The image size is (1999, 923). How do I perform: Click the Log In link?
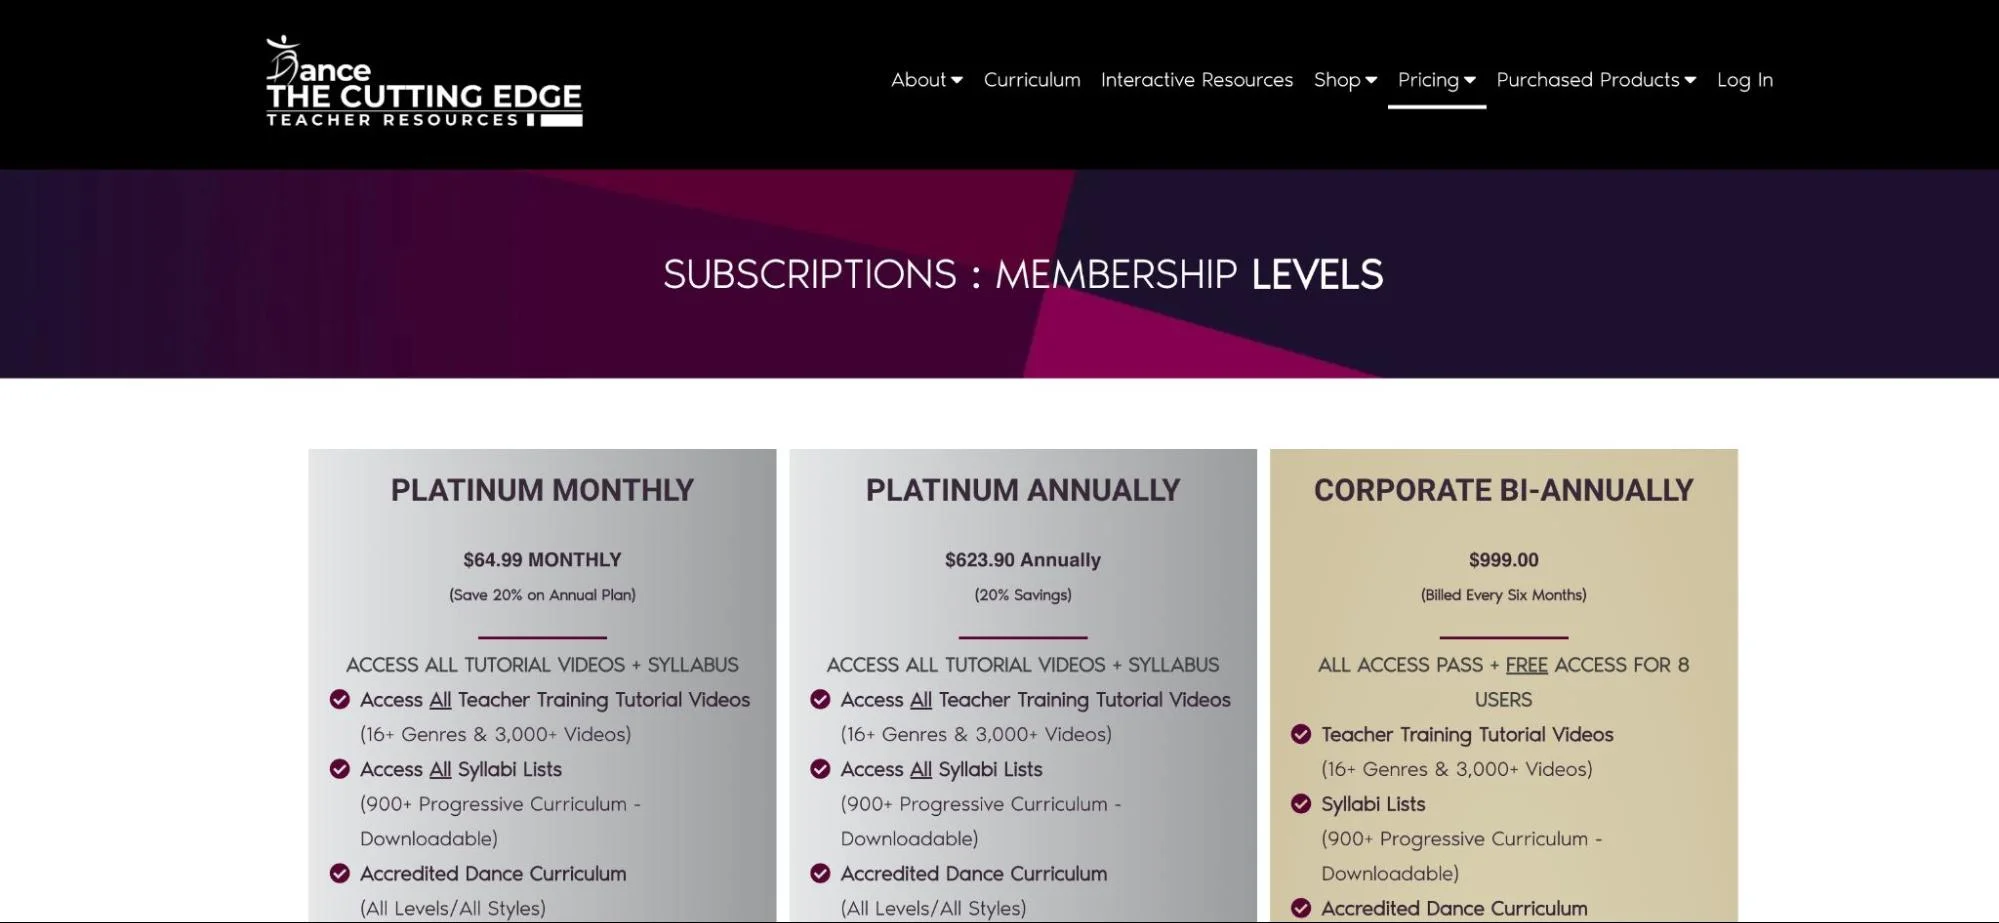click(1745, 80)
